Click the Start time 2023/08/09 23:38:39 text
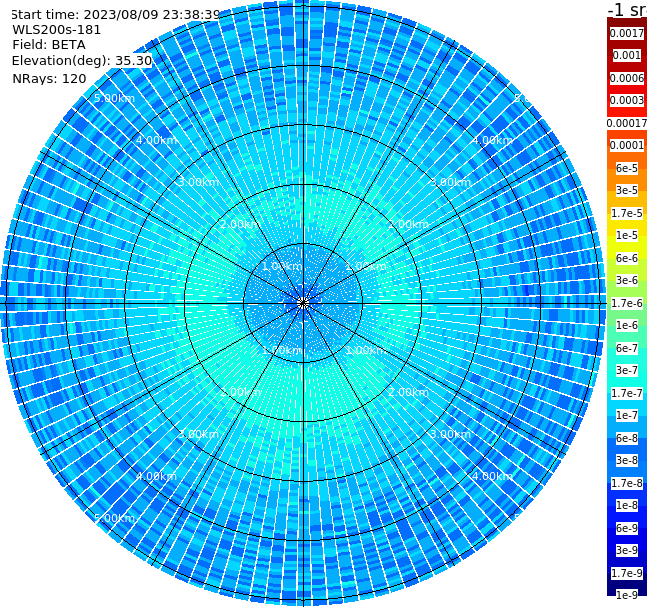Screen dimensions: 647x607 coord(115,15)
